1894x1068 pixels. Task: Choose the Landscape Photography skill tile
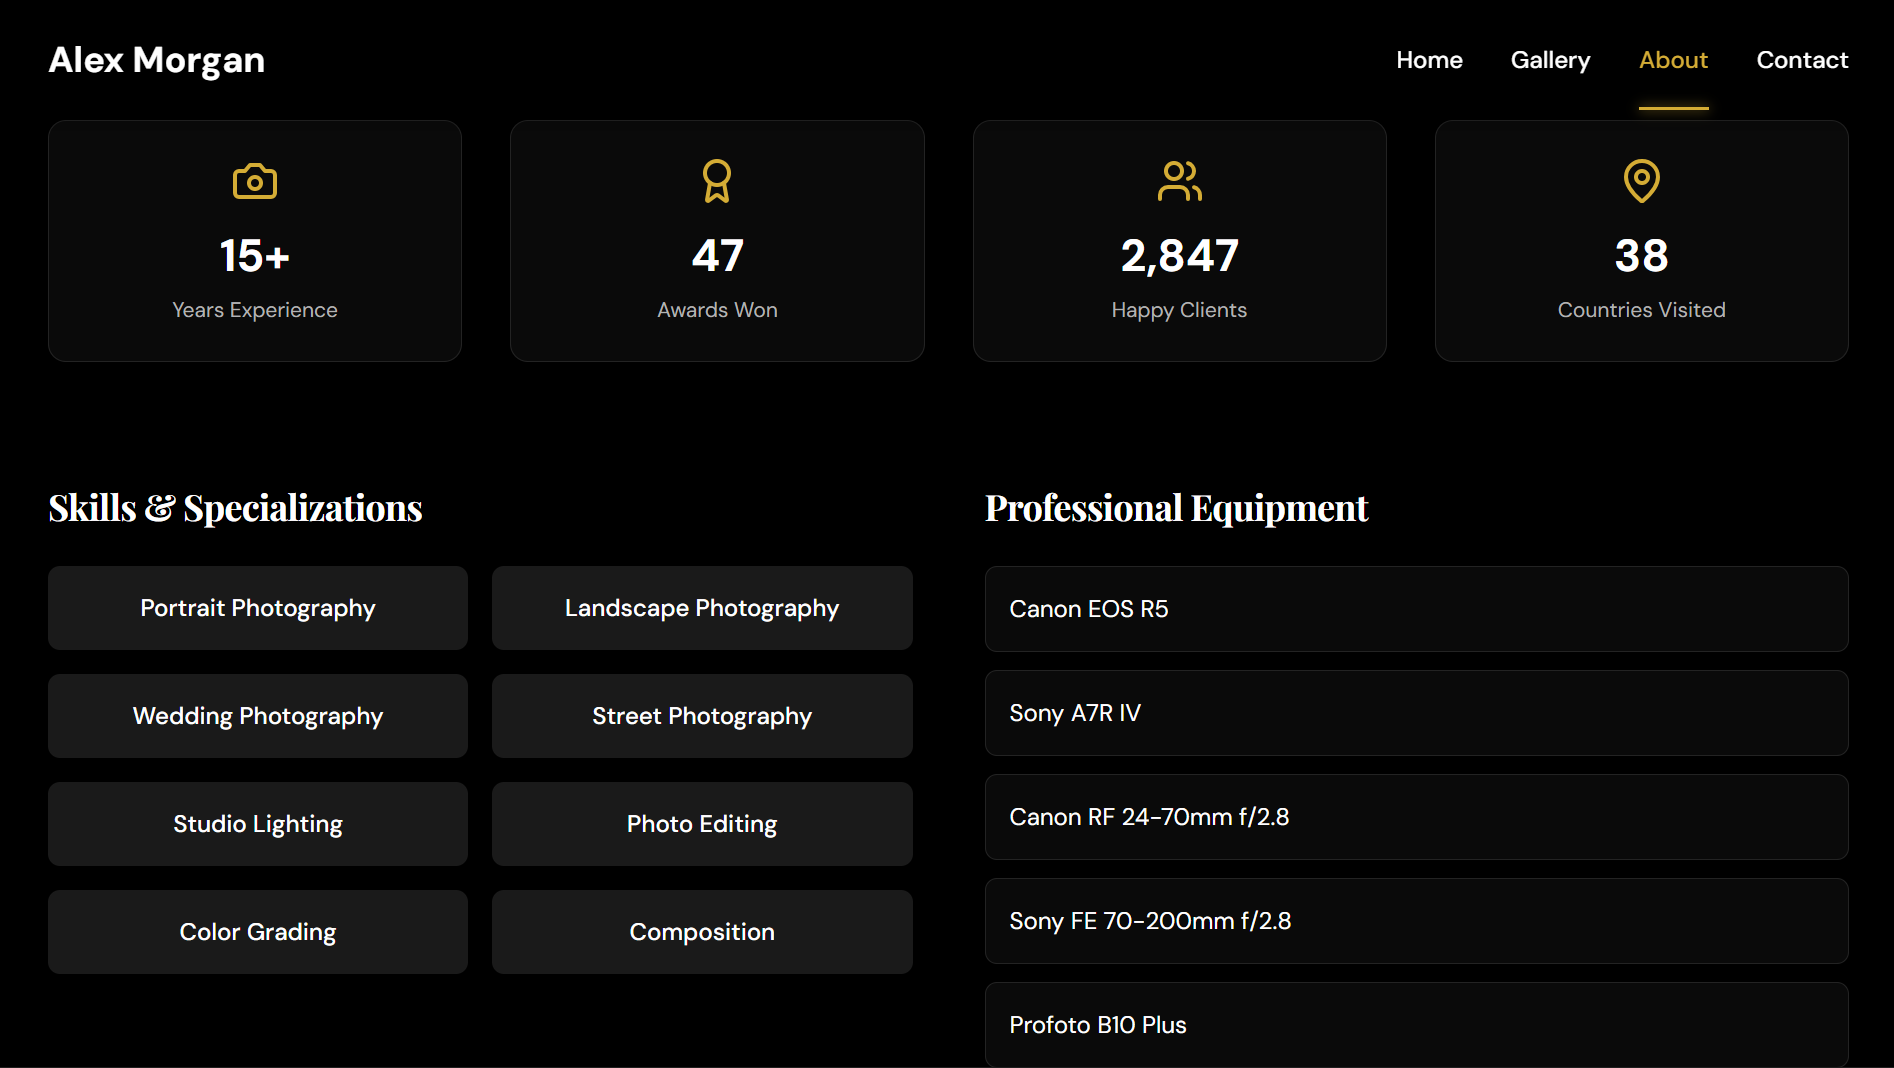[x=702, y=608]
